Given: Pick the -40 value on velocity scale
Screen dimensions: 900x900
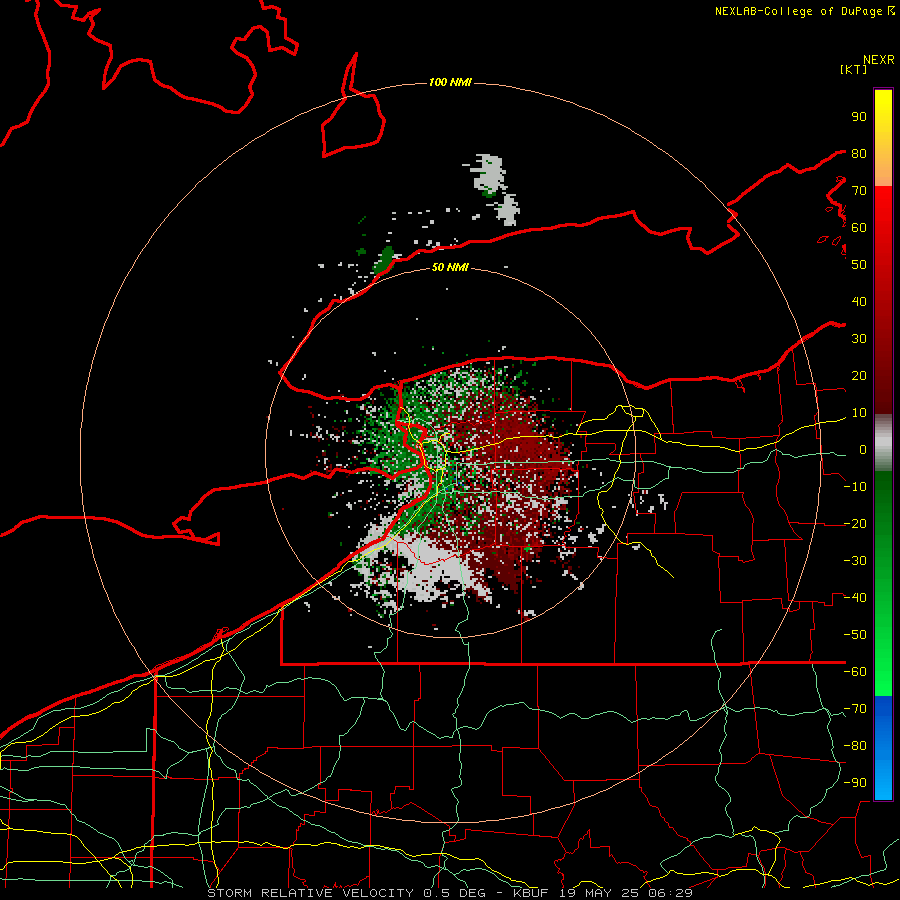Looking at the screenshot, I should 855,598.
